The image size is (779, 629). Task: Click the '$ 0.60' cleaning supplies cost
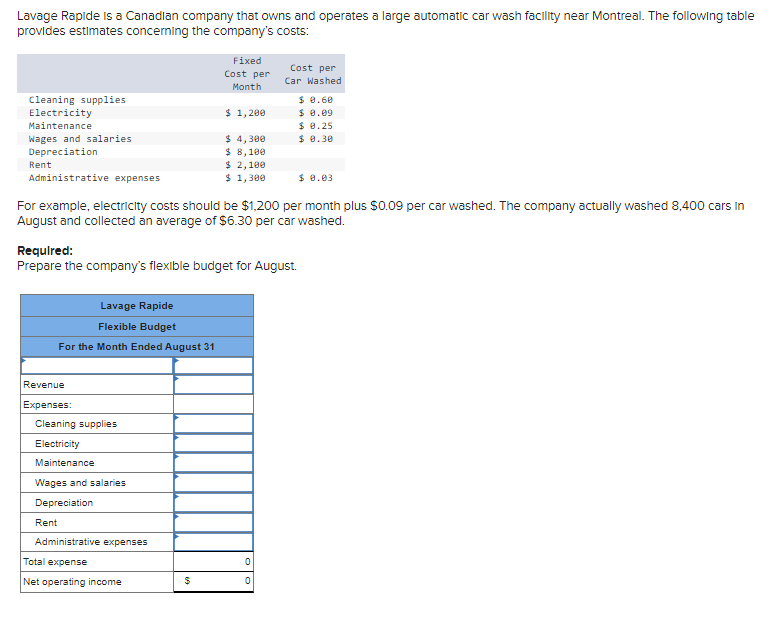[315, 100]
